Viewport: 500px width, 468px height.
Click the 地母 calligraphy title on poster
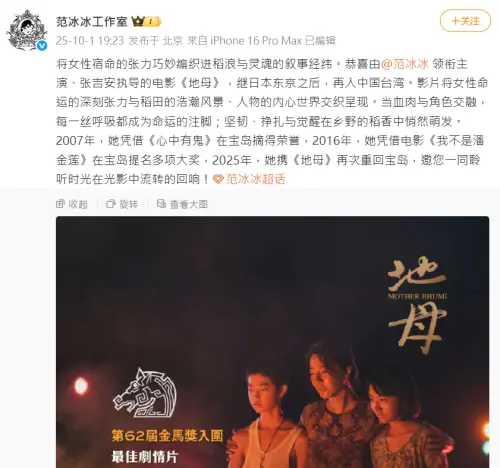(x=417, y=305)
